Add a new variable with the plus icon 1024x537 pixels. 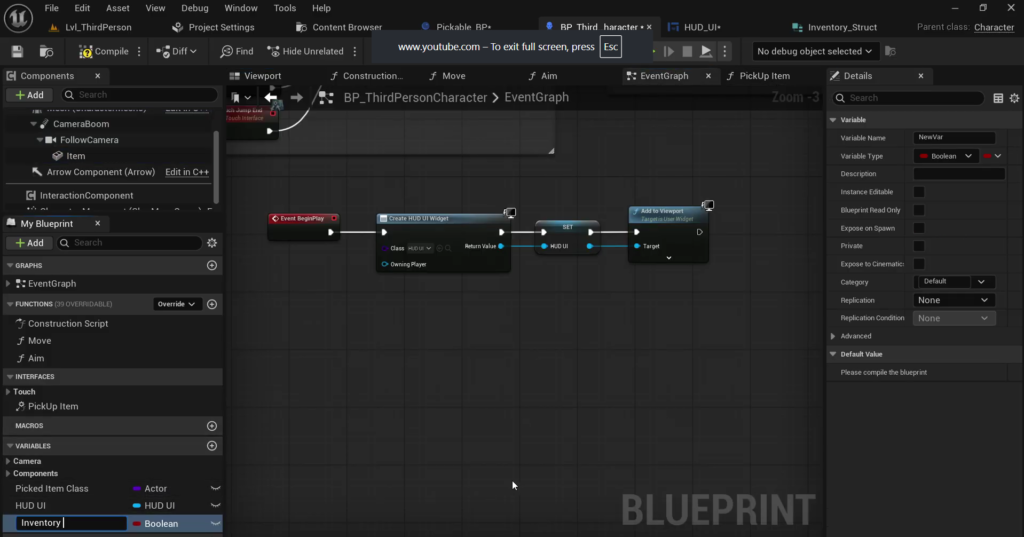coord(212,446)
